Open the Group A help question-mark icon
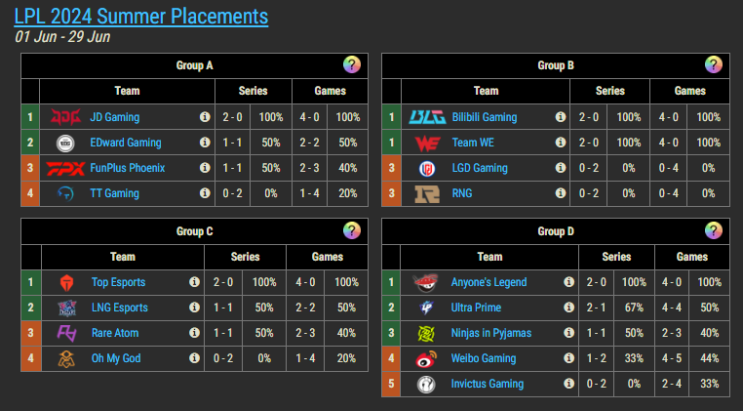Image resolution: width=743 pixels, height=411 pixels. (x=352, y=64)
